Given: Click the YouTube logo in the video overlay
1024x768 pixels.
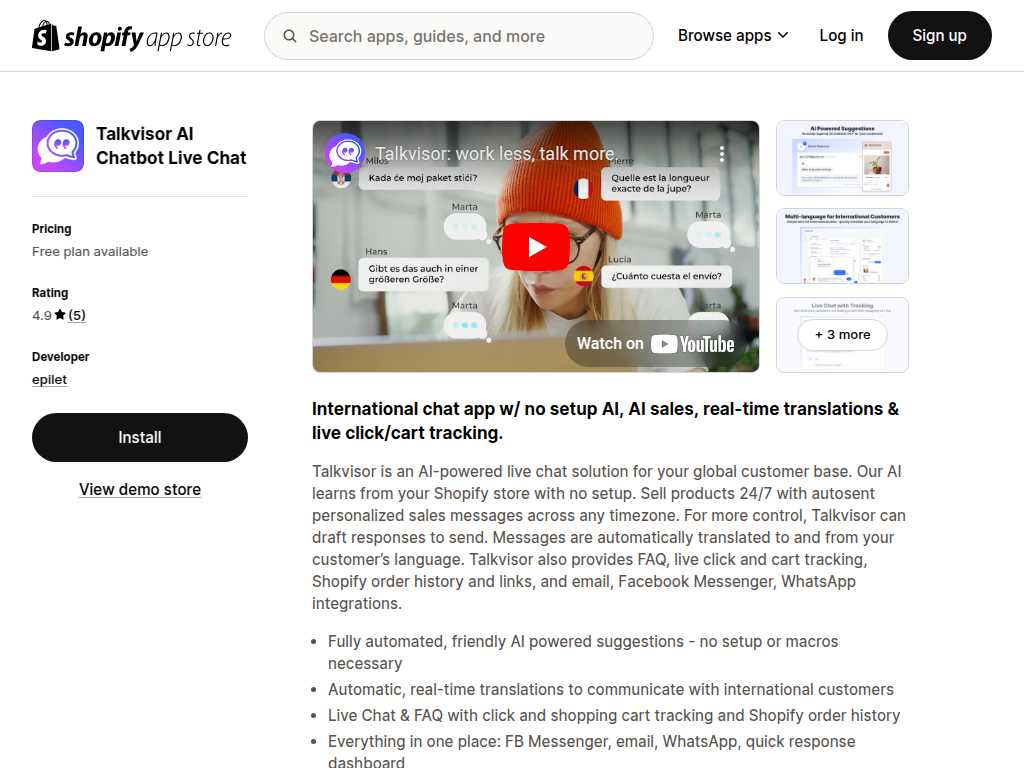Looking at the screenshot, I should (693, 344).
